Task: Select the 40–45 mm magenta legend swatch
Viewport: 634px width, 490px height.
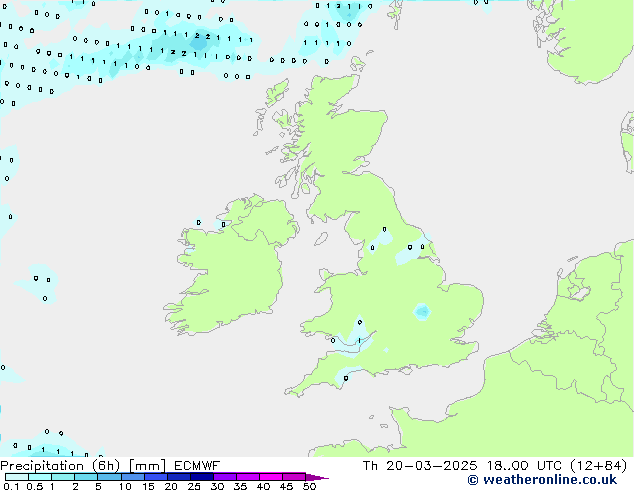Action: point(271,477)
